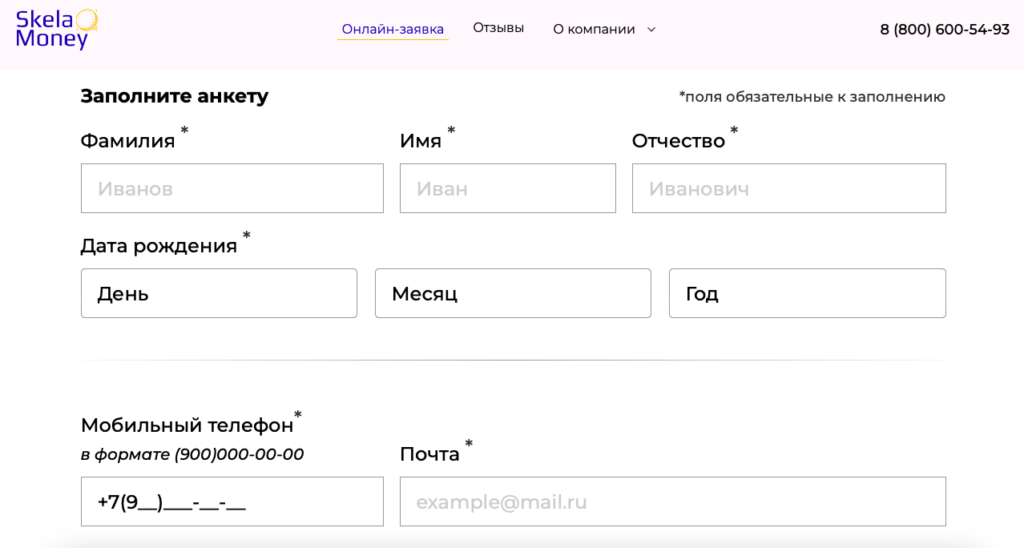The image size is (1024, 548).
Task: Choose the Год dropdown for birth year
Action: [806, 293]
